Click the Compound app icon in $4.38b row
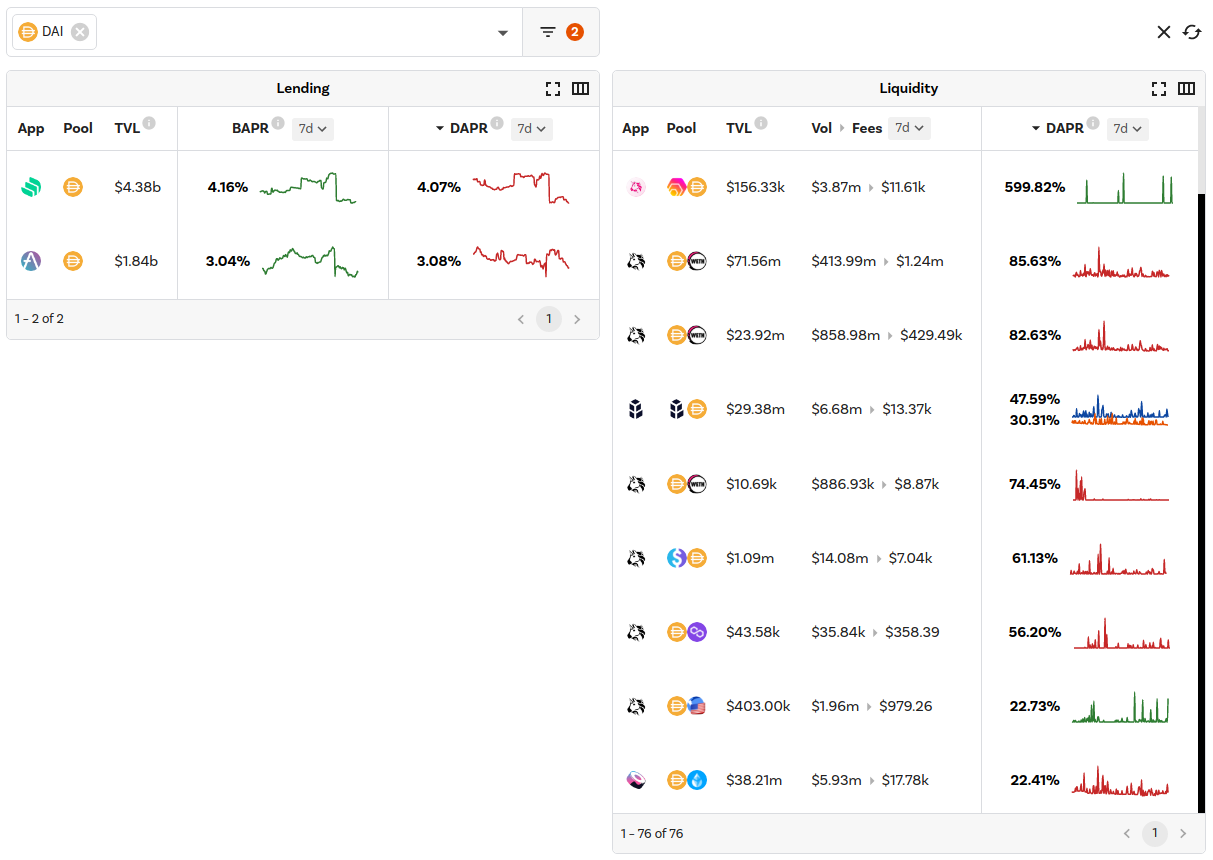 (31, 187)
